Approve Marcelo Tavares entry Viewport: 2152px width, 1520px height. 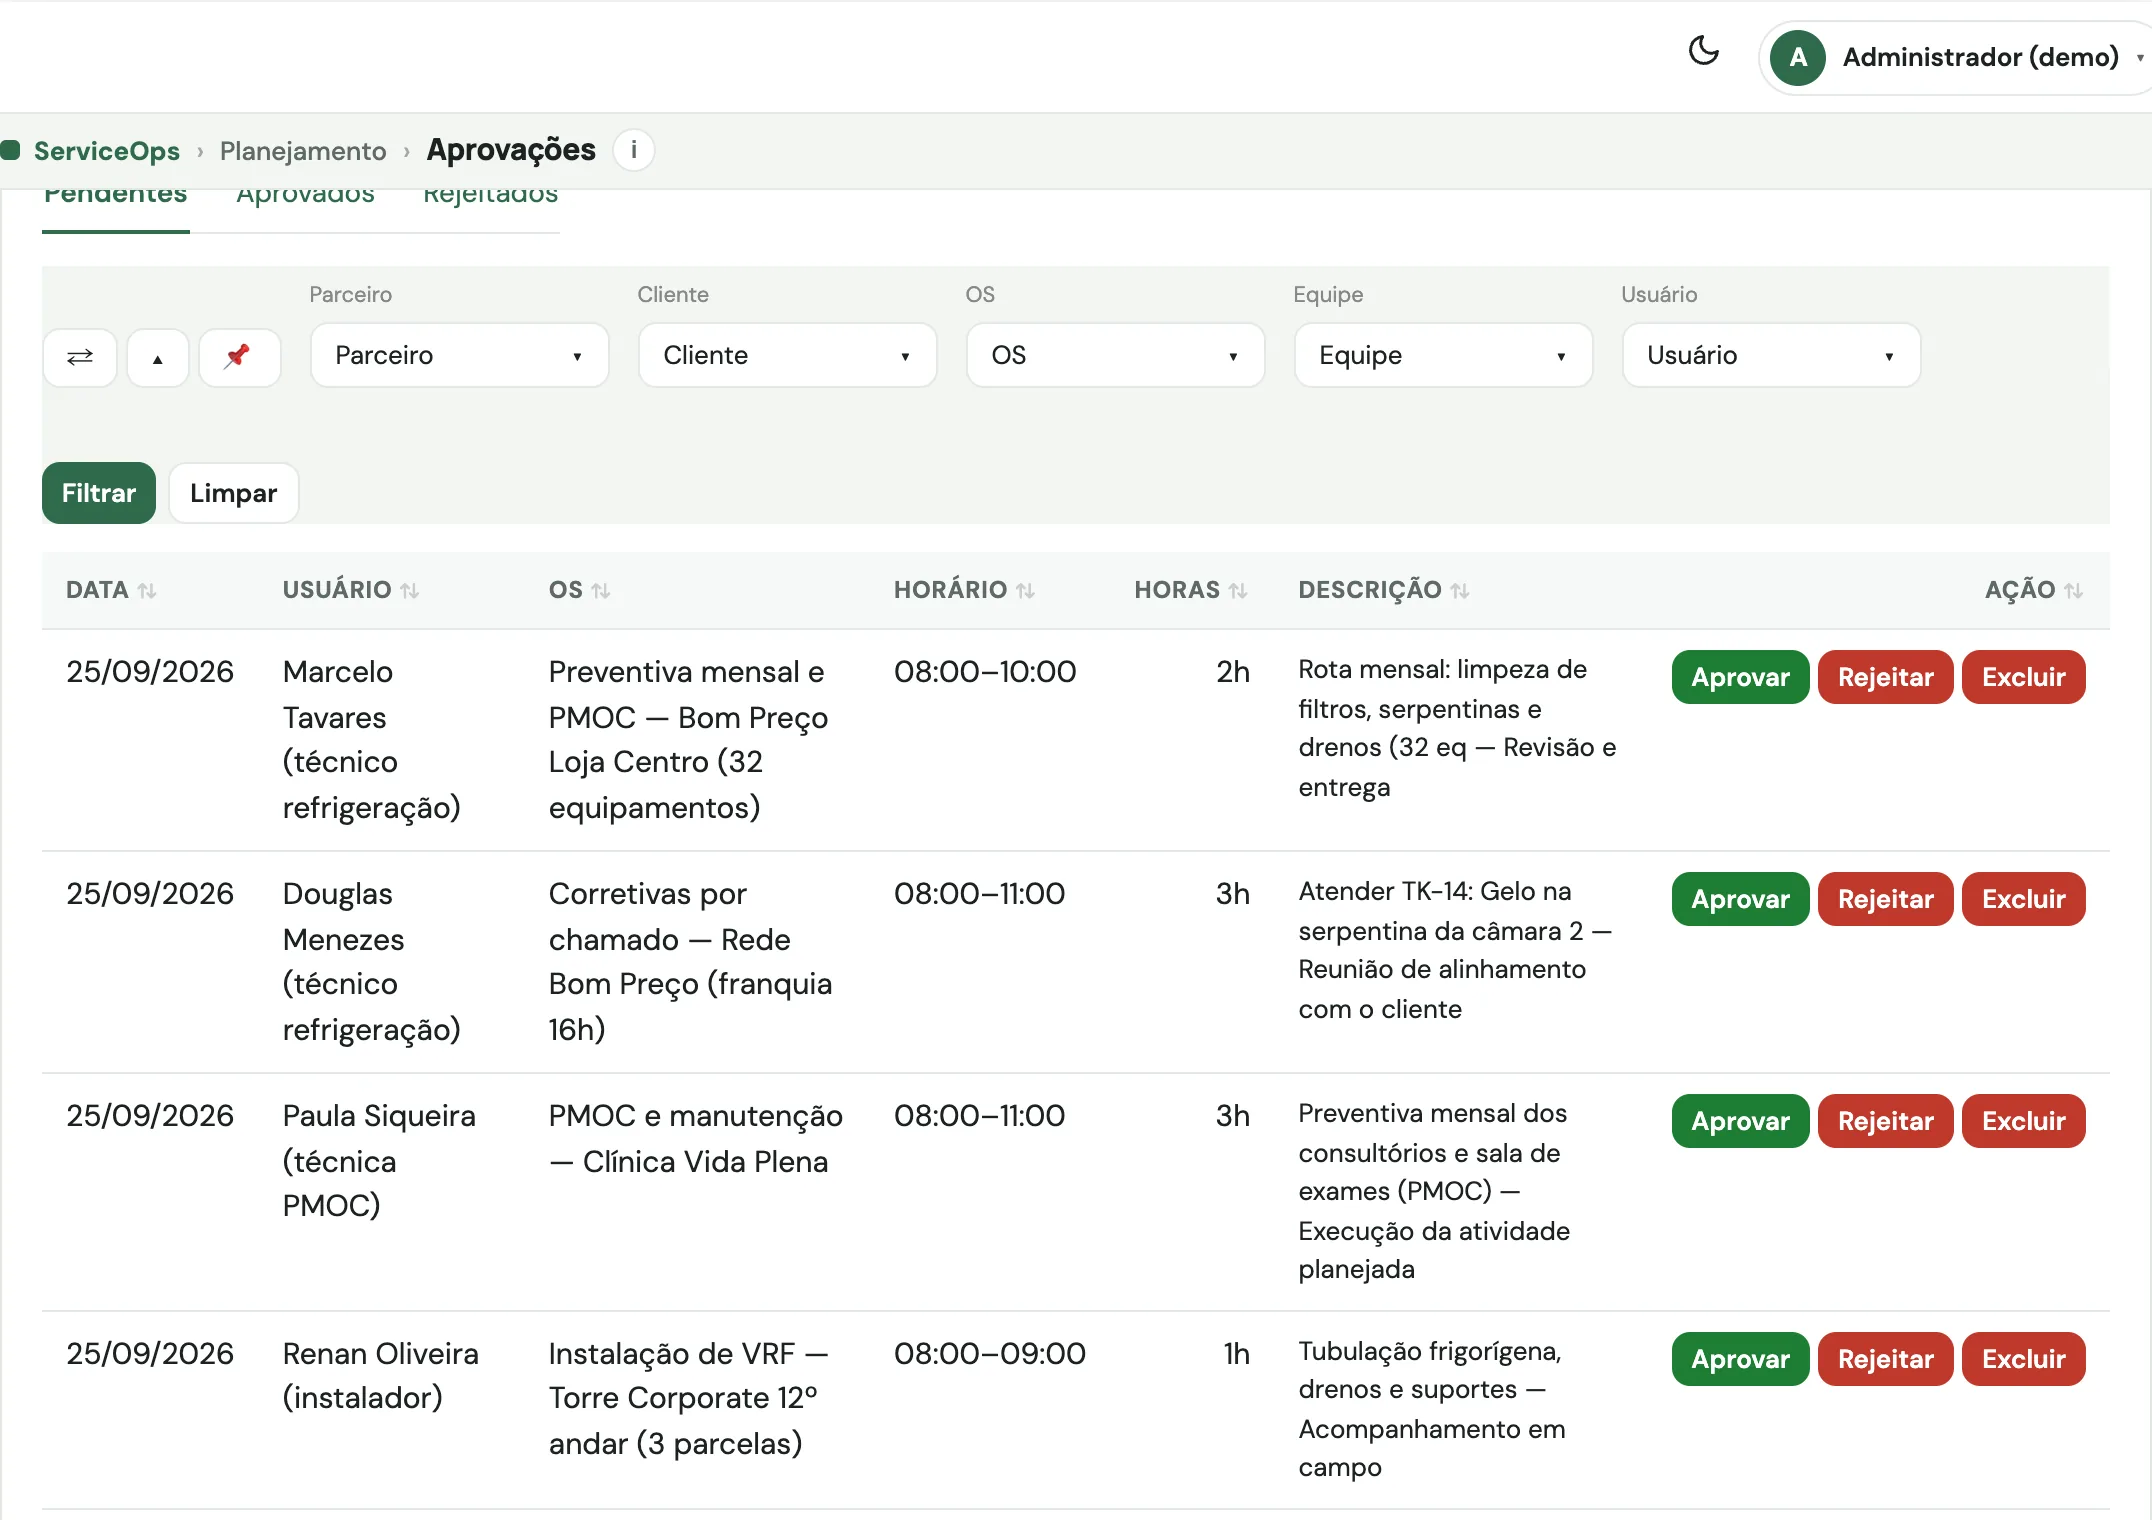point(1740,677)
